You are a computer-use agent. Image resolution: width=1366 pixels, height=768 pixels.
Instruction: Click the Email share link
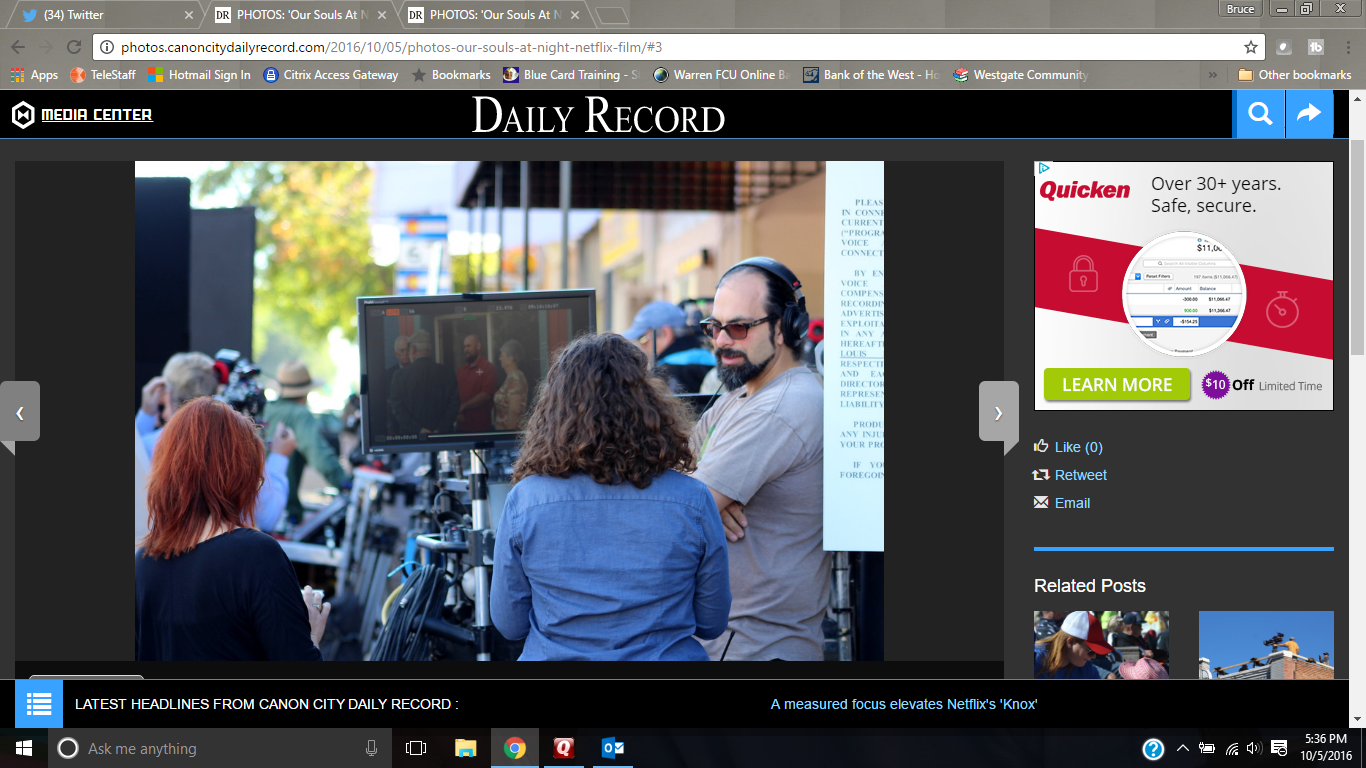coord(1072,503)
